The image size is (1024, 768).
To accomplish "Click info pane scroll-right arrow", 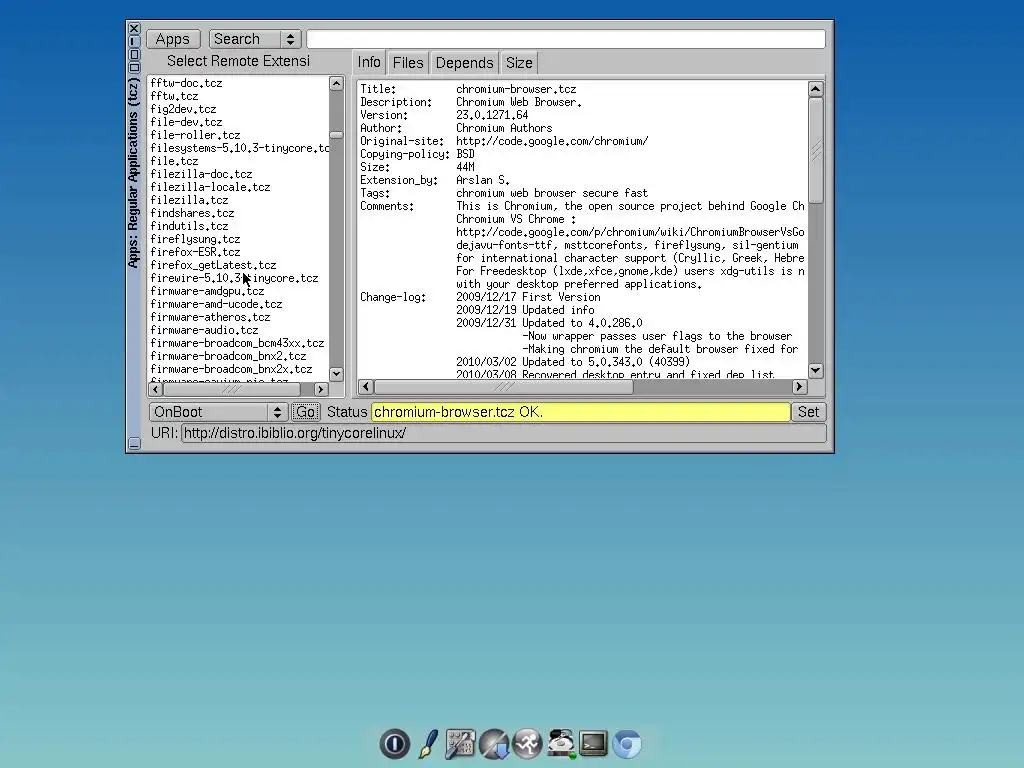I will click(x=799, y=387).
